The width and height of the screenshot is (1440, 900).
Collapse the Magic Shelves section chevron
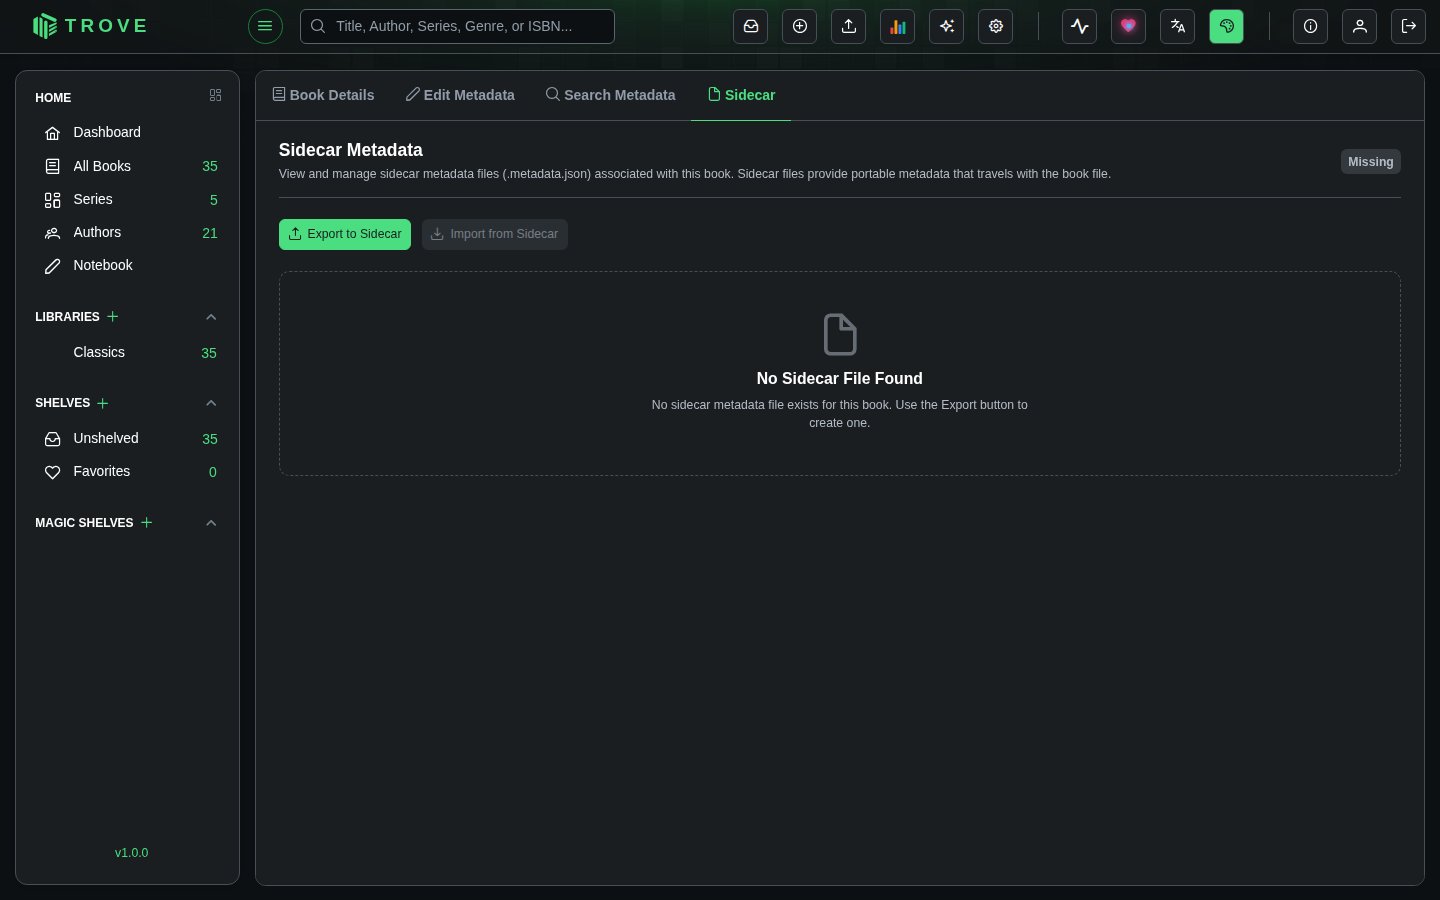pyautogui.click(x=211, y=523)
